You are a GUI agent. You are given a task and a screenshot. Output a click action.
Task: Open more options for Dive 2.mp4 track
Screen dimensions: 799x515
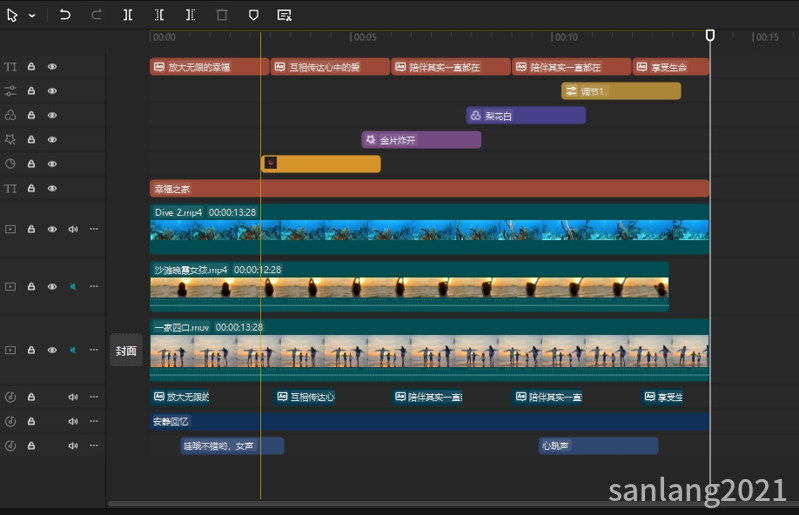(x=94, y=229)
